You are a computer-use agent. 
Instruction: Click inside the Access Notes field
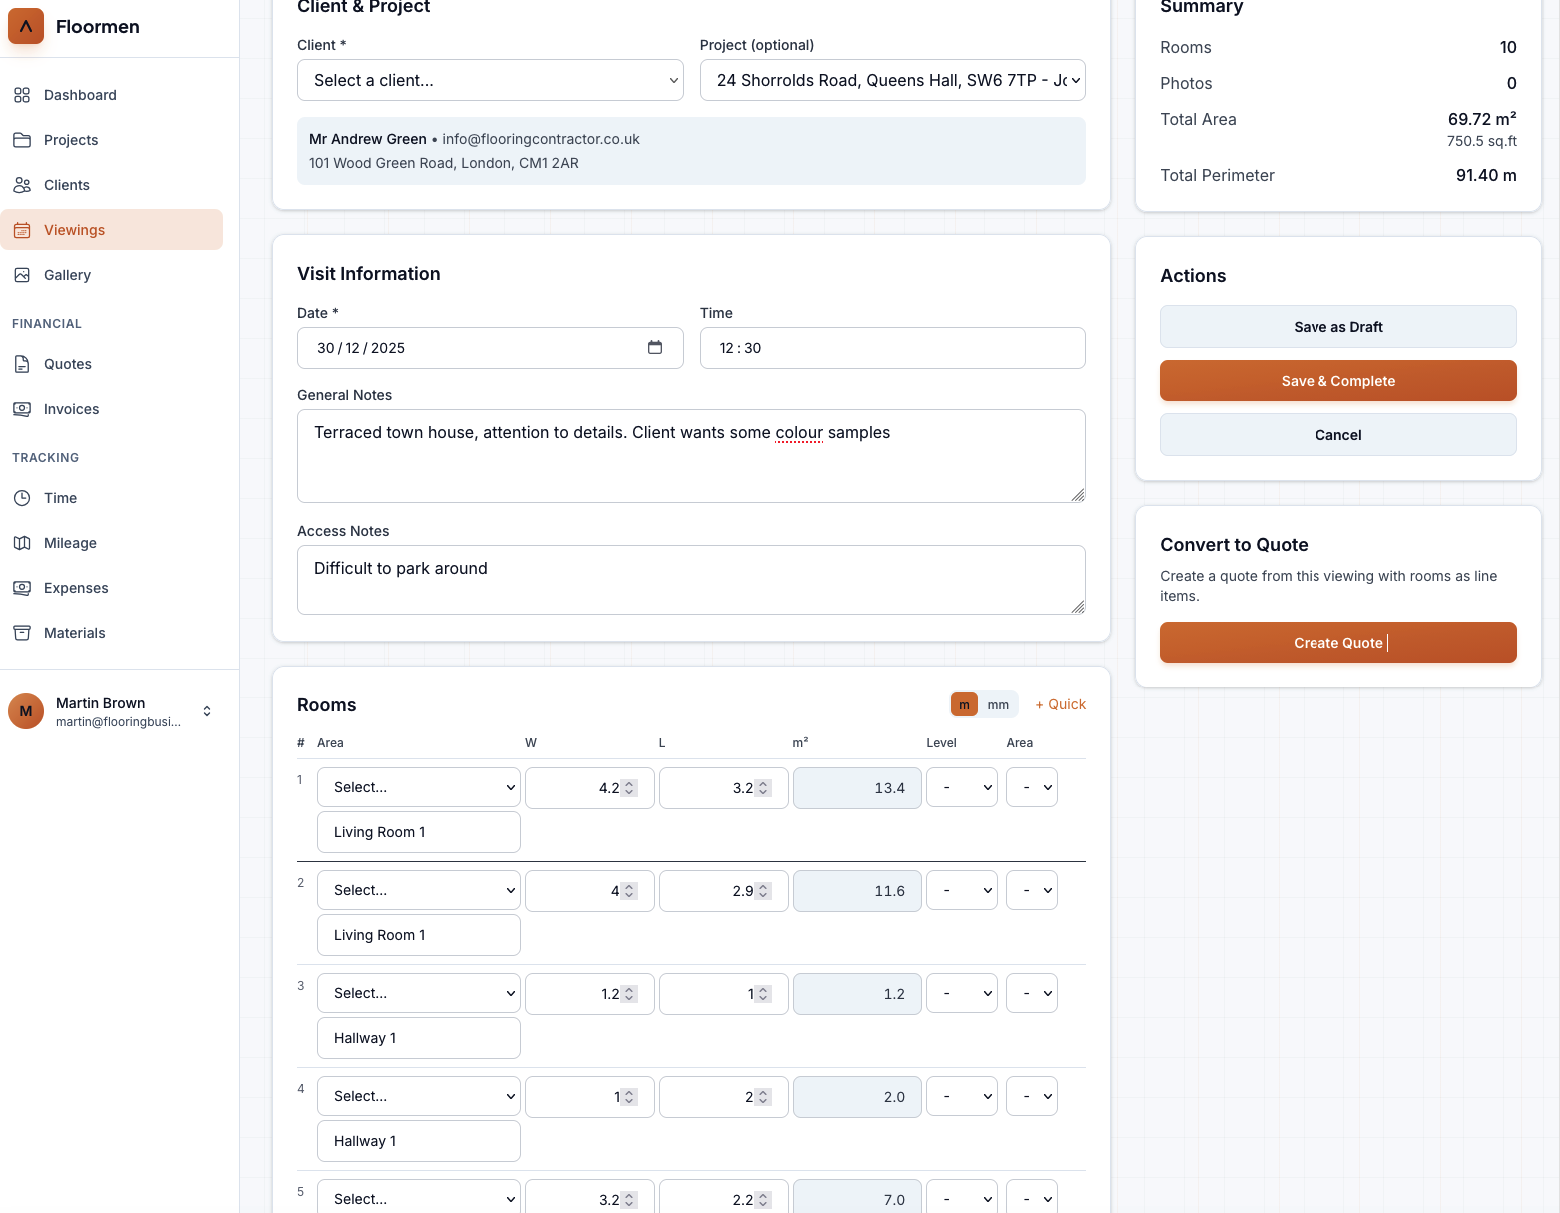tap(691, 580)
